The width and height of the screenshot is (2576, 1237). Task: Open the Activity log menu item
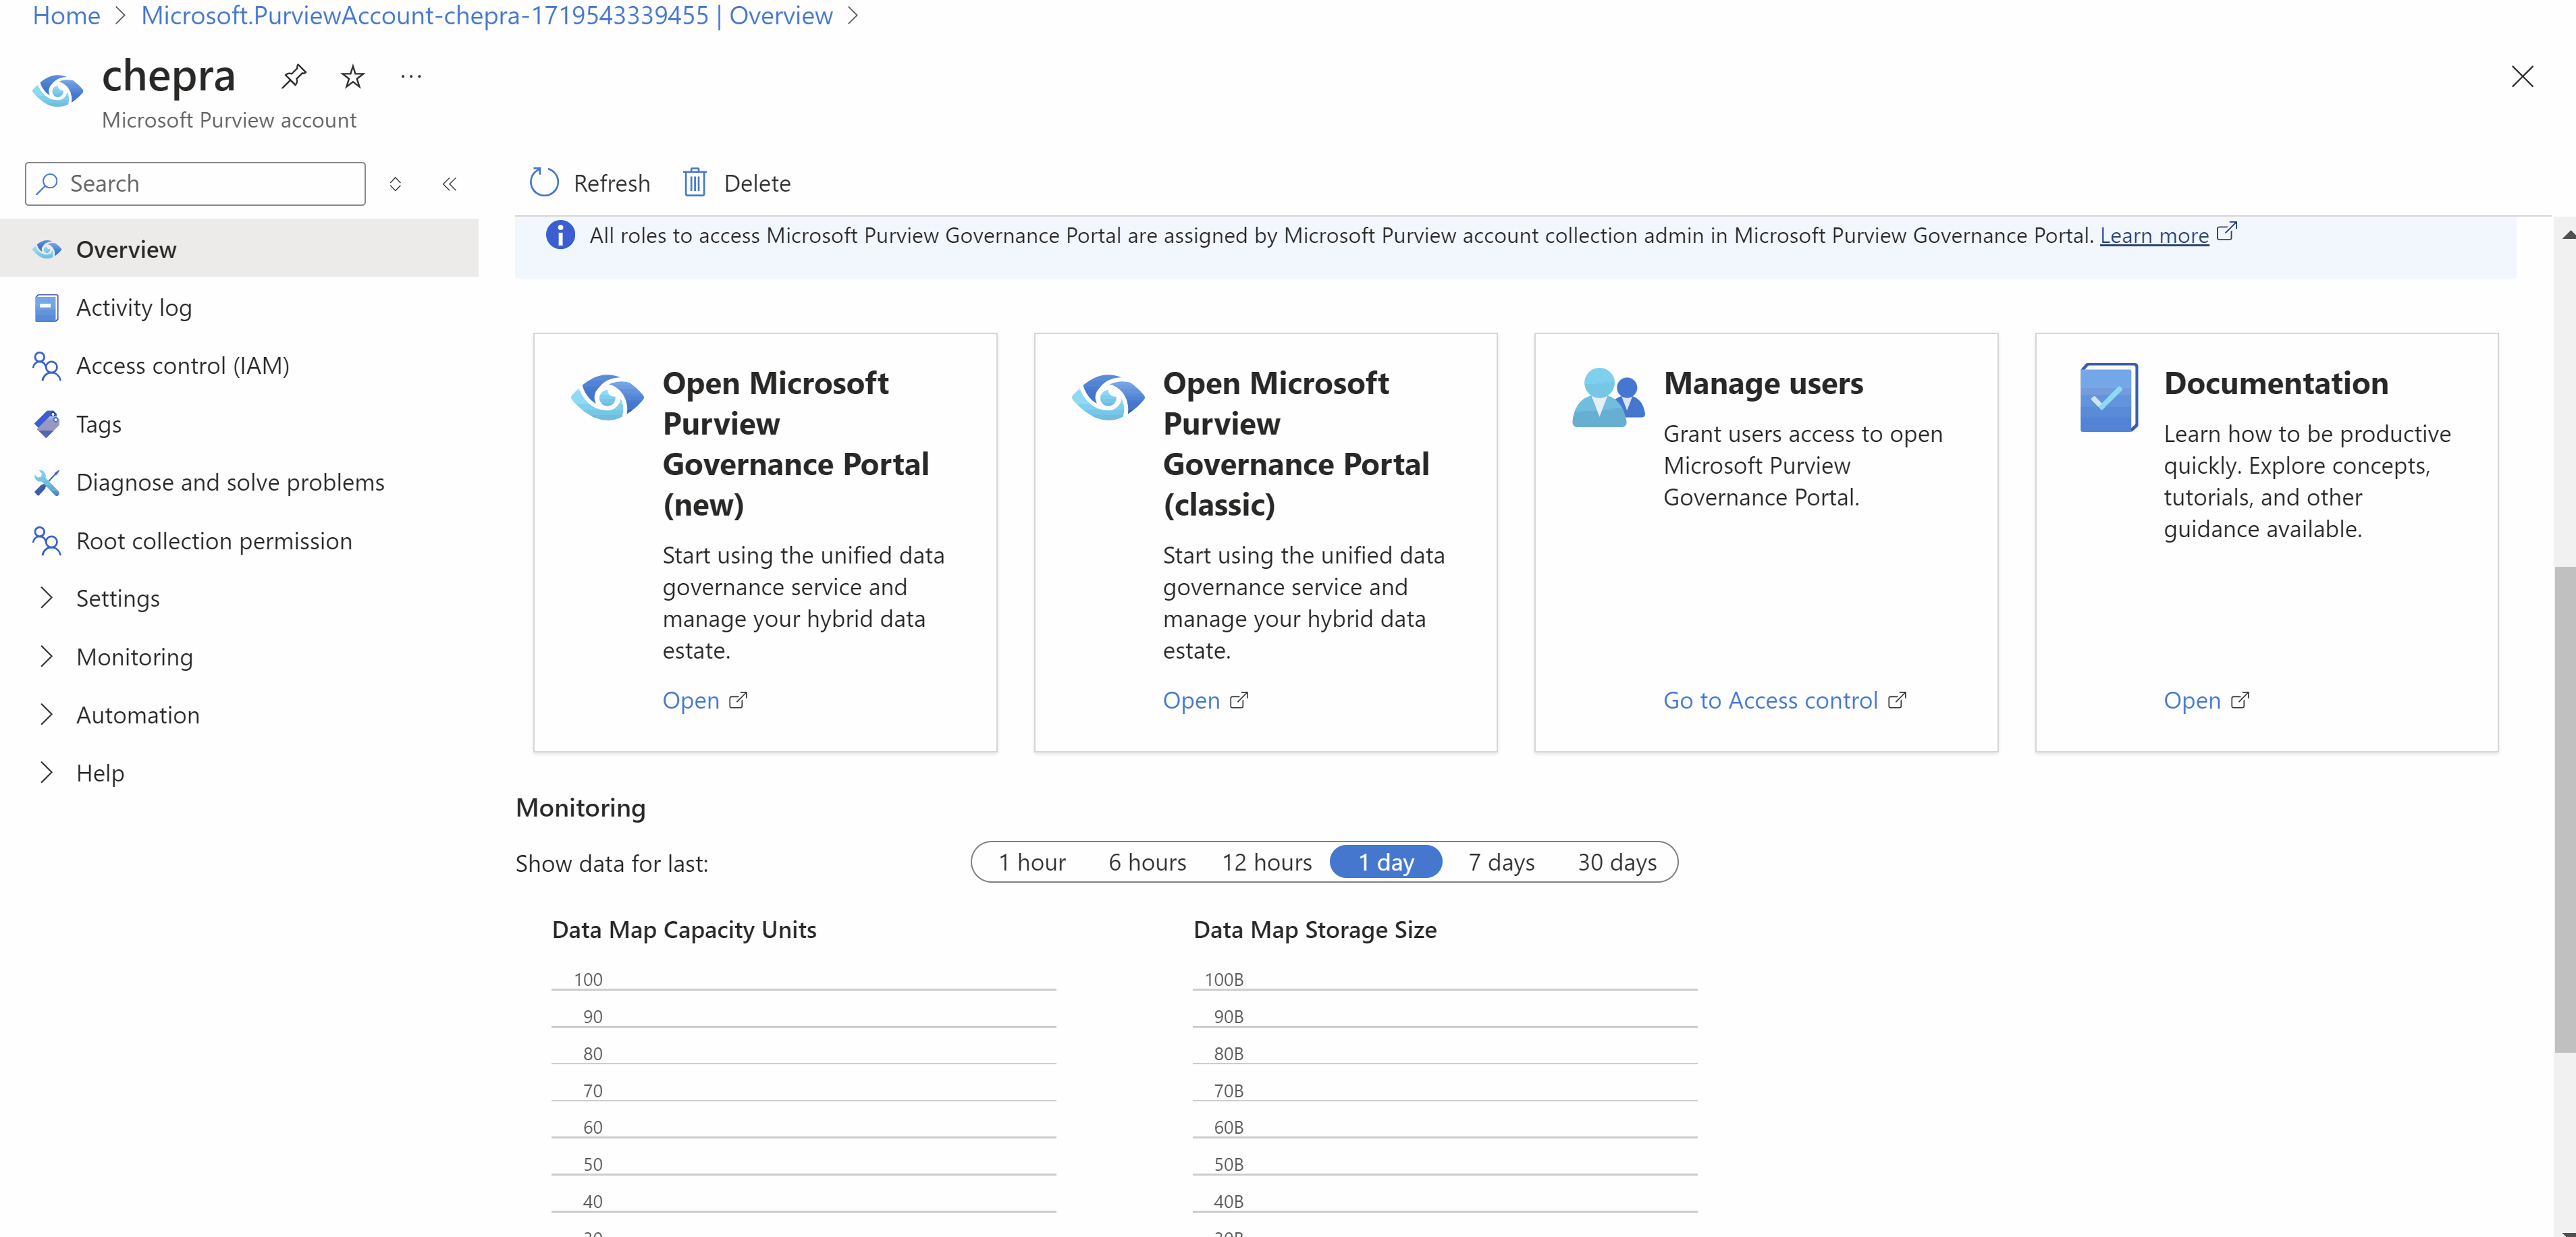pos(239,308)
